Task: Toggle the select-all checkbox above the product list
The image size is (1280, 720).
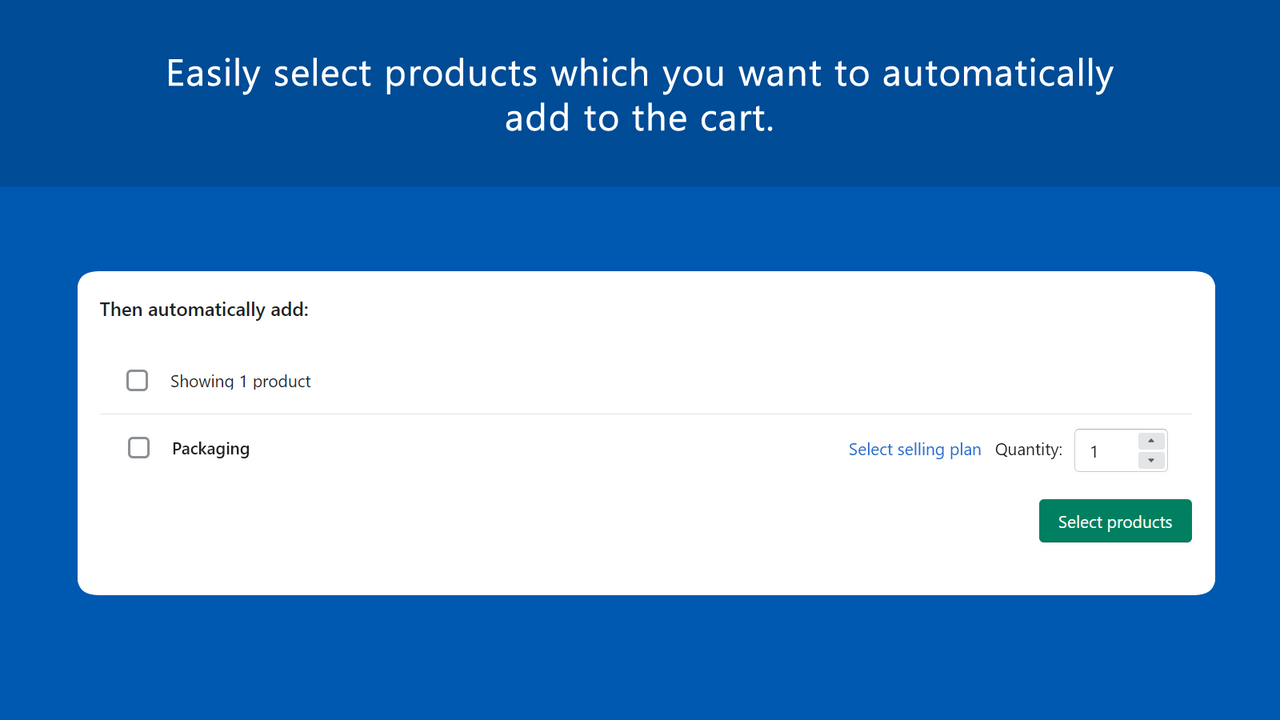Action: 137,380
